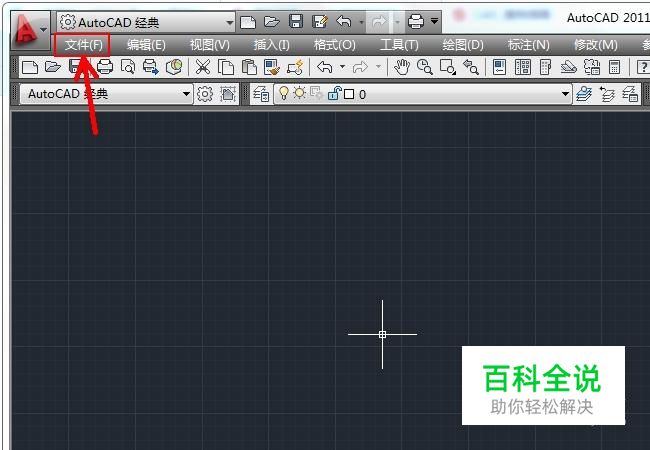
Task: Expand the layer list dropdown arrow
Action: (x=565, y=94)
